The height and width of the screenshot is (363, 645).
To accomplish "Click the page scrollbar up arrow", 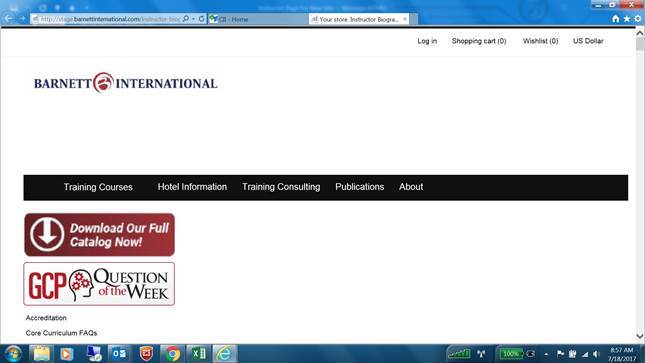I will click(x=640, y=33).
